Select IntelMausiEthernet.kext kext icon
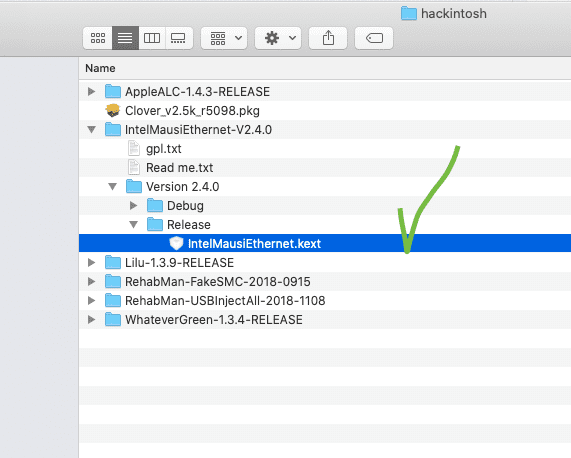 pos(176,243)
